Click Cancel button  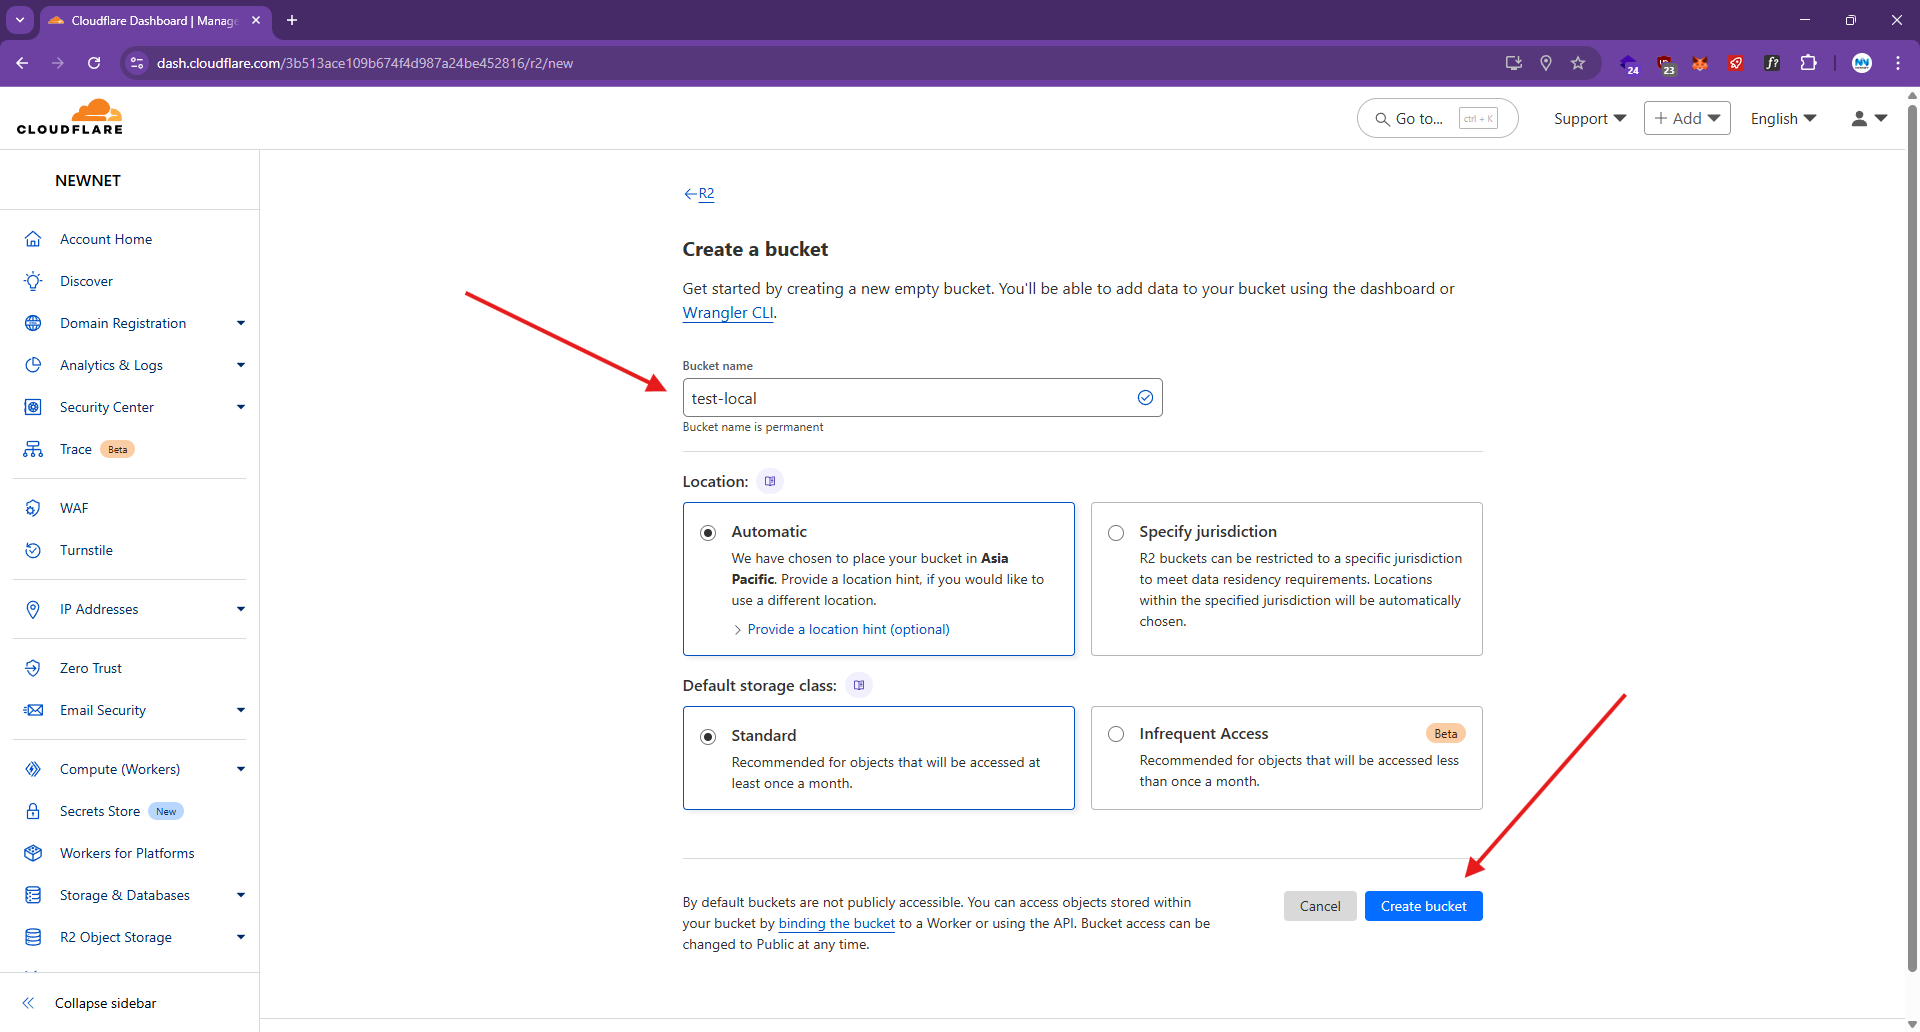pyautogui.click(x=1320, y=906)
